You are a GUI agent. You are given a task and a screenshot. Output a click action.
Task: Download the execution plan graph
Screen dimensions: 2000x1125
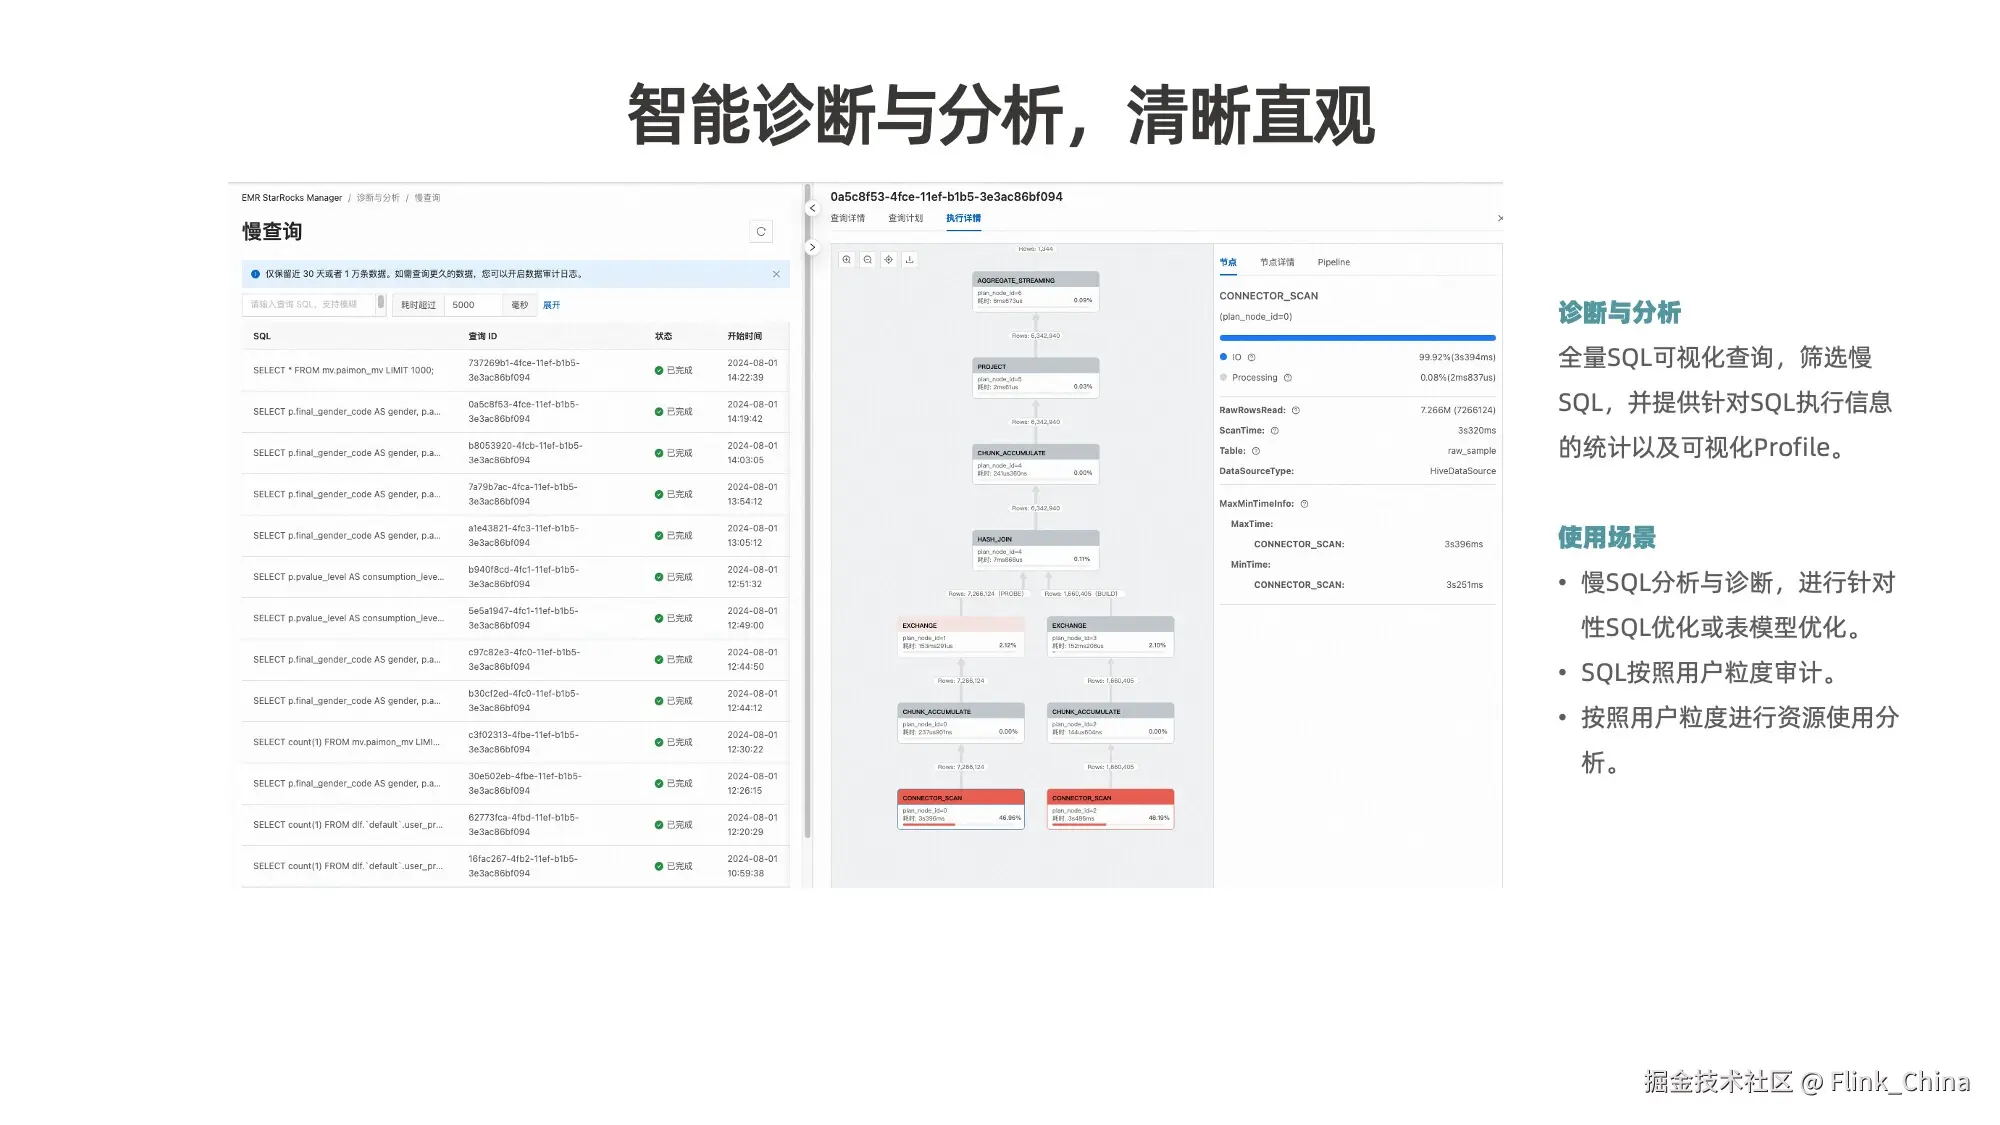point(910,260)
